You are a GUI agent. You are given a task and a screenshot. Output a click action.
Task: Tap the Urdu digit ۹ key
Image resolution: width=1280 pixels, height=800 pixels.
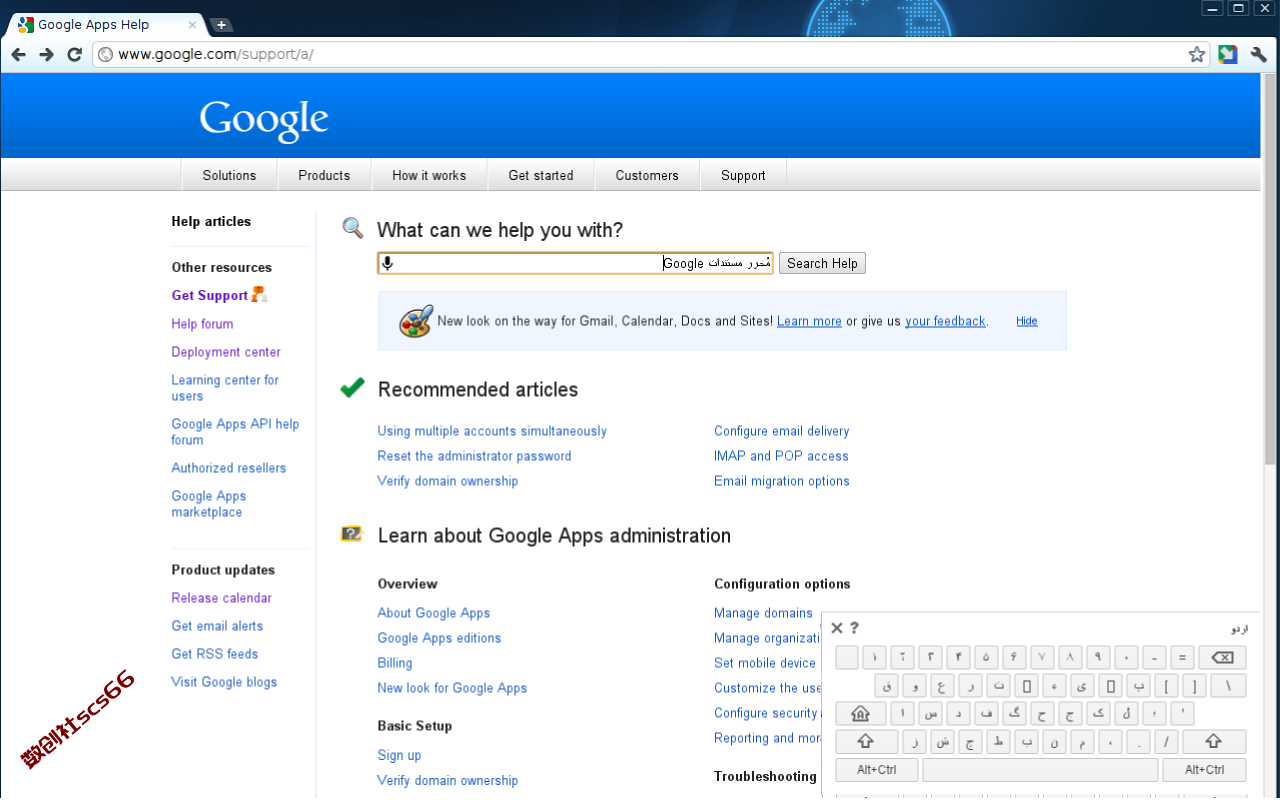click(x=1098, y=657)
